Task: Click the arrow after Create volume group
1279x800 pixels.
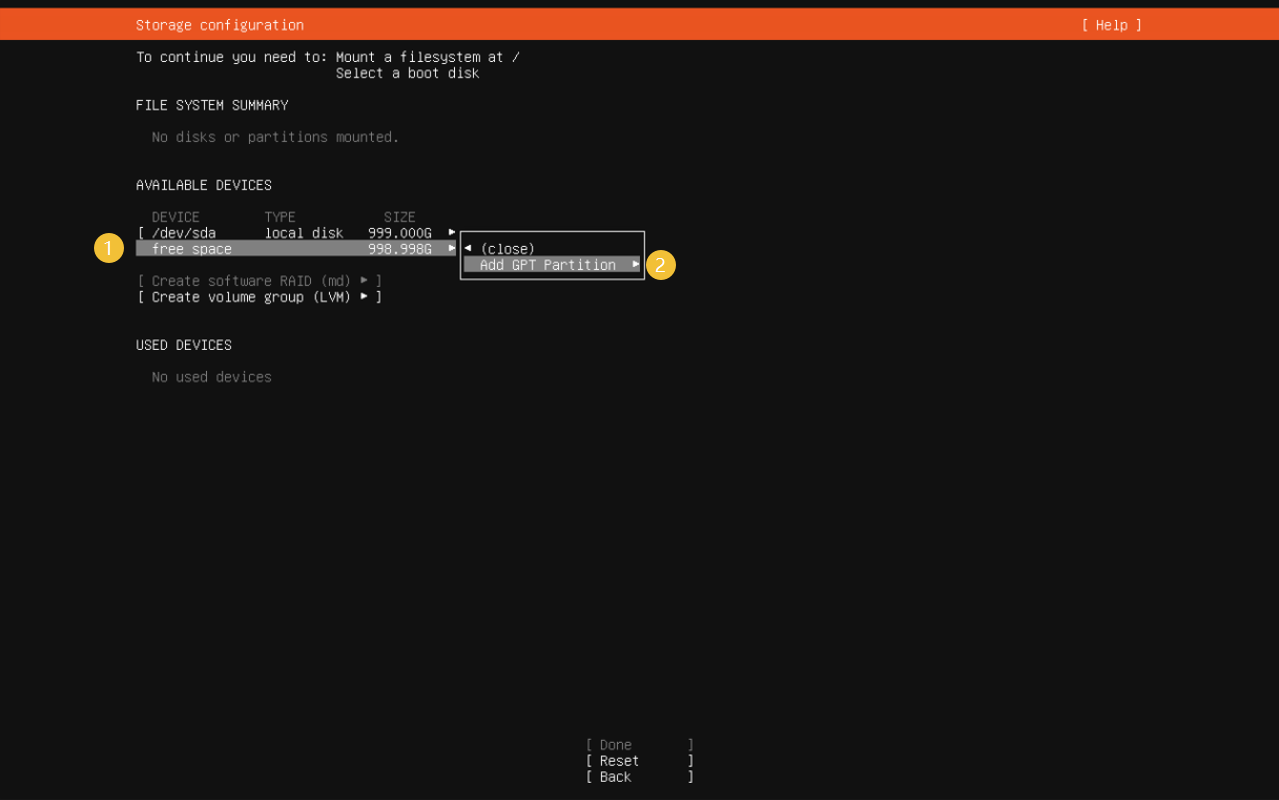Action: click(364, 296)
